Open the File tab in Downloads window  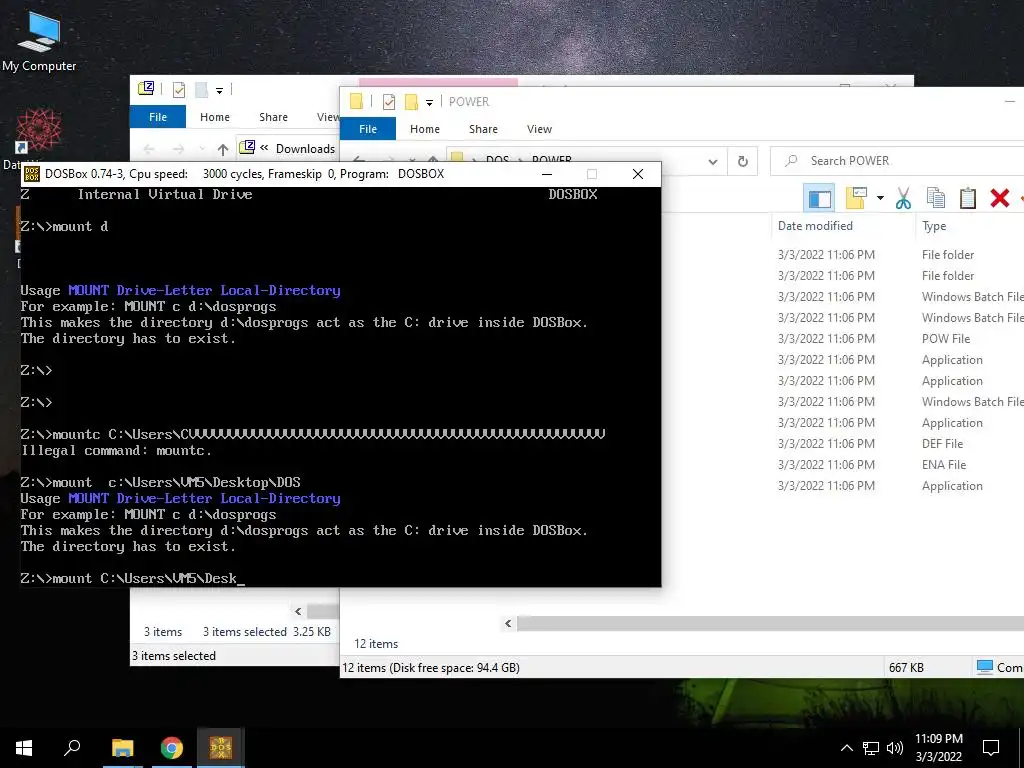tap(157, 117)
